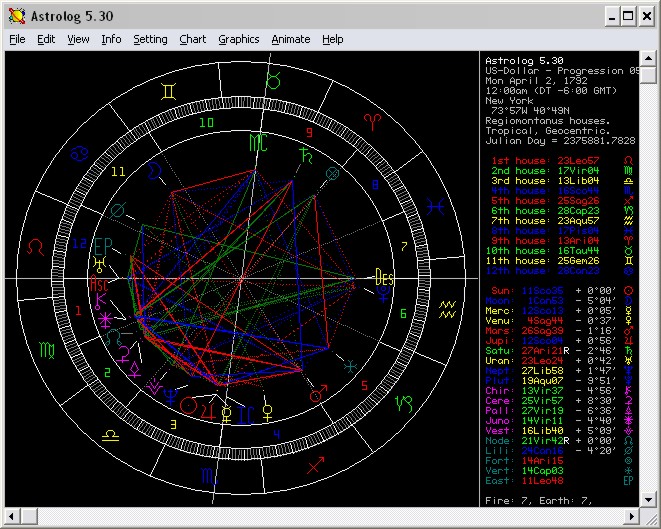Select the blue Pisces symbol on the wheel

[434, 207]
